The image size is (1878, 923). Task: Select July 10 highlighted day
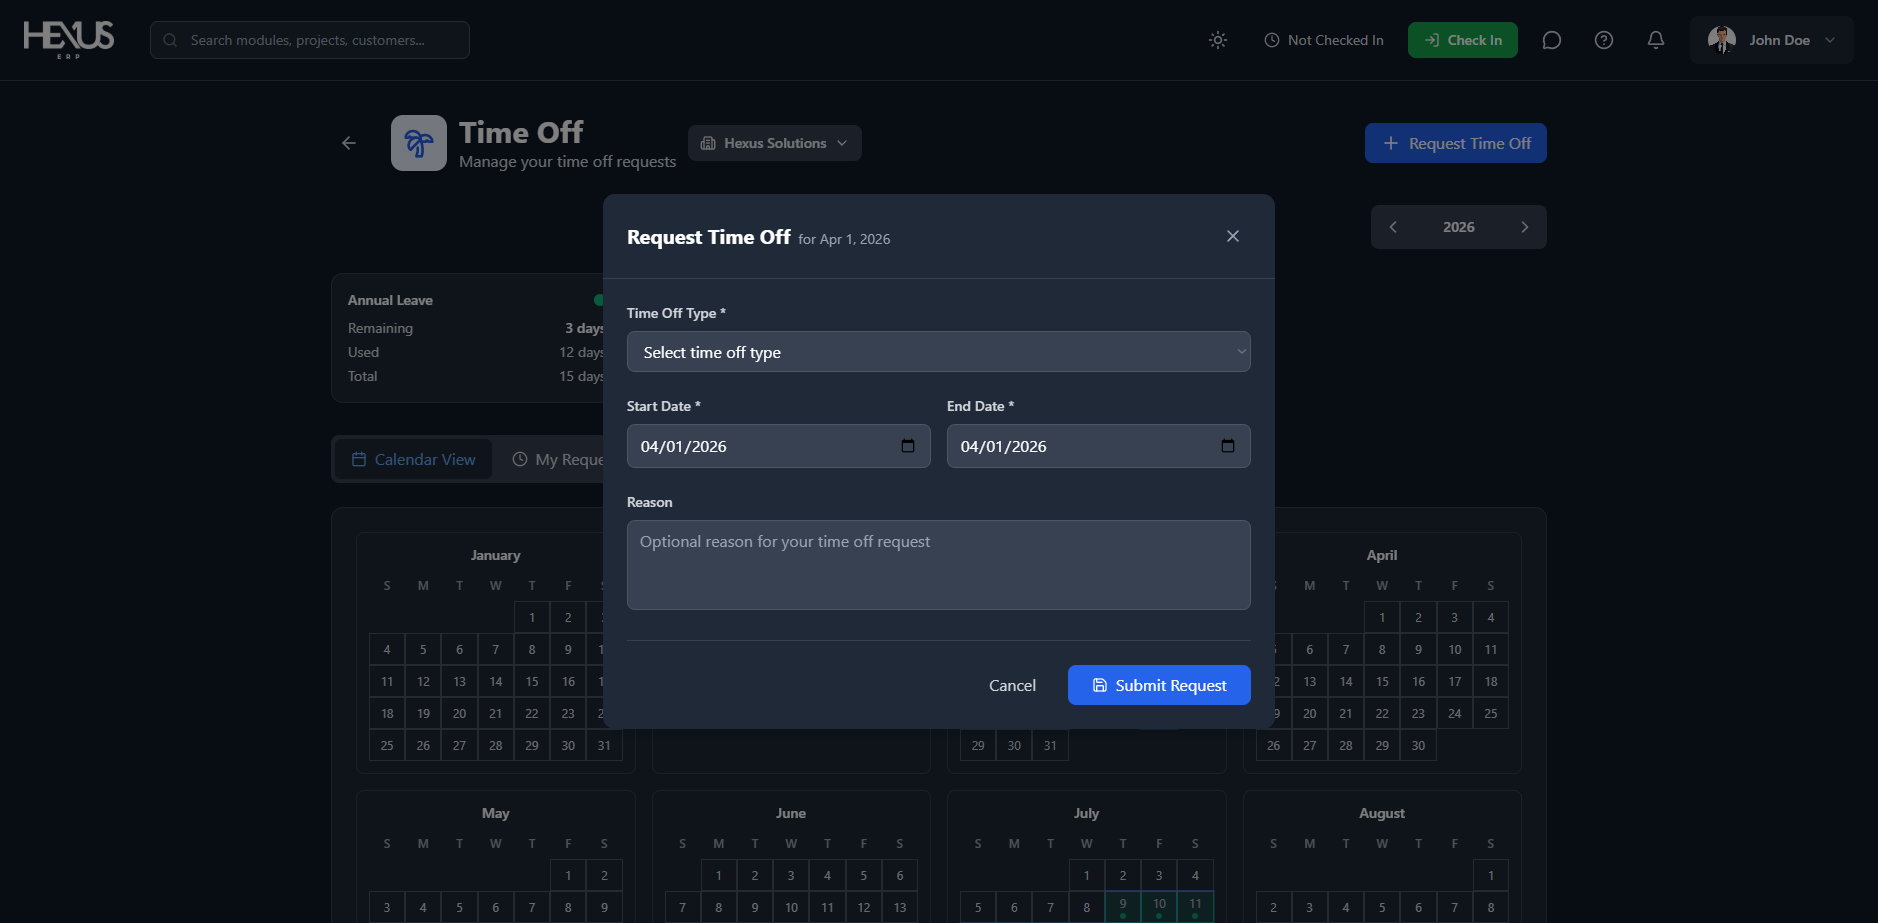(1159, 907)
